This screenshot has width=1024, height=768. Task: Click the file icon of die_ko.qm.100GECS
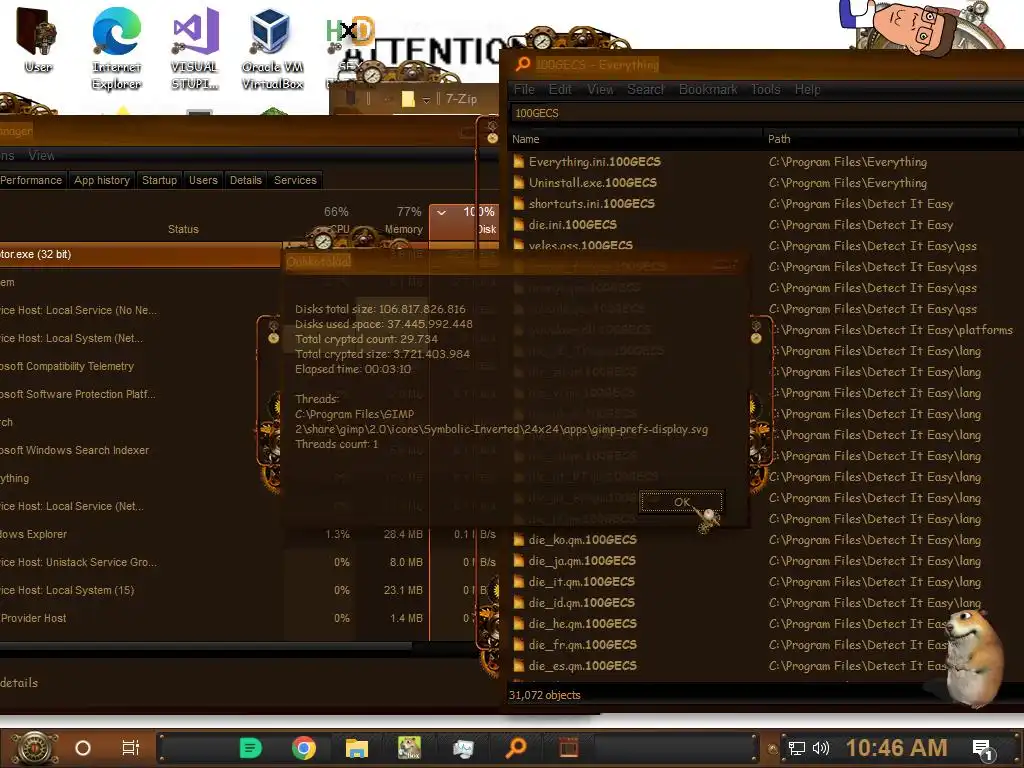[x=519, y=540]
